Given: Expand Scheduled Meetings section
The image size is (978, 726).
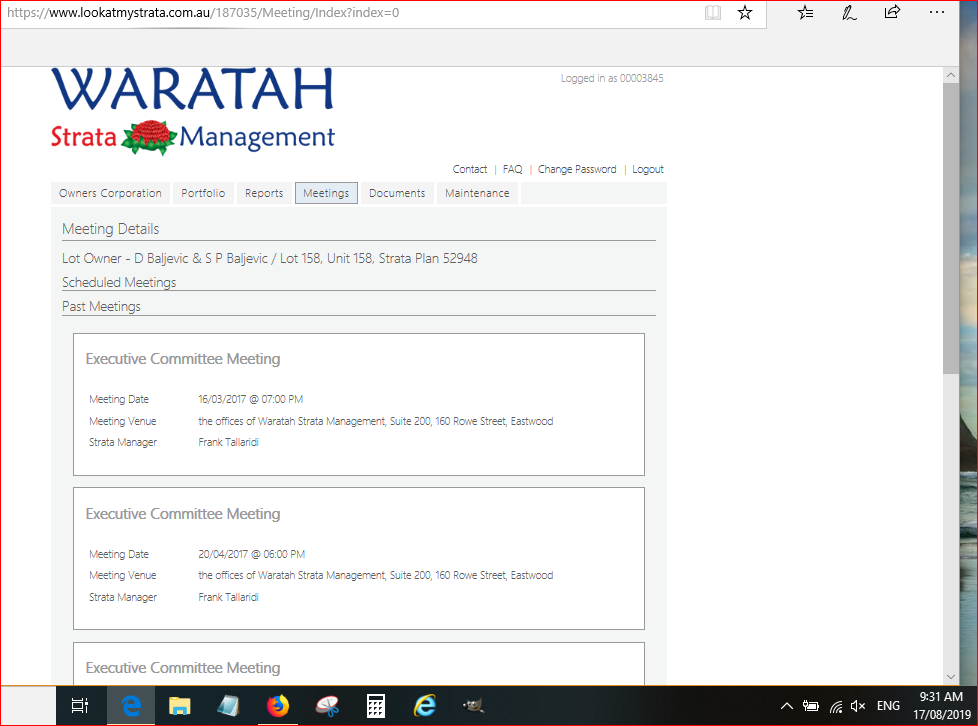Looking at the screenshot, I should (x=119, y=283).
